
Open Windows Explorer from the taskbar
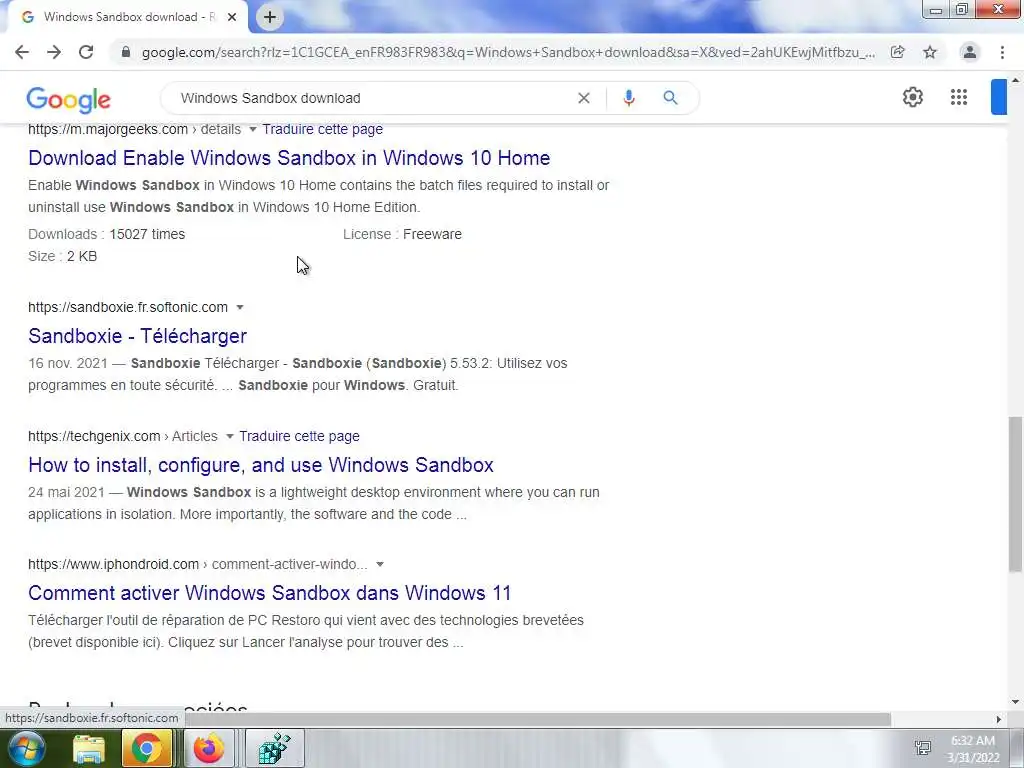89,749
